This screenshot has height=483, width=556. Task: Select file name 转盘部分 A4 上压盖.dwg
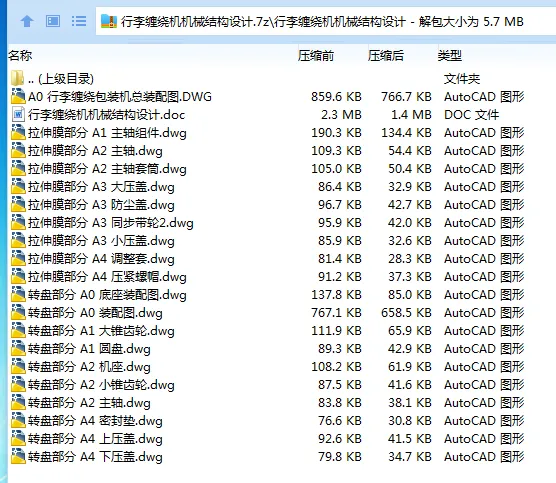[x=95, y=439]
